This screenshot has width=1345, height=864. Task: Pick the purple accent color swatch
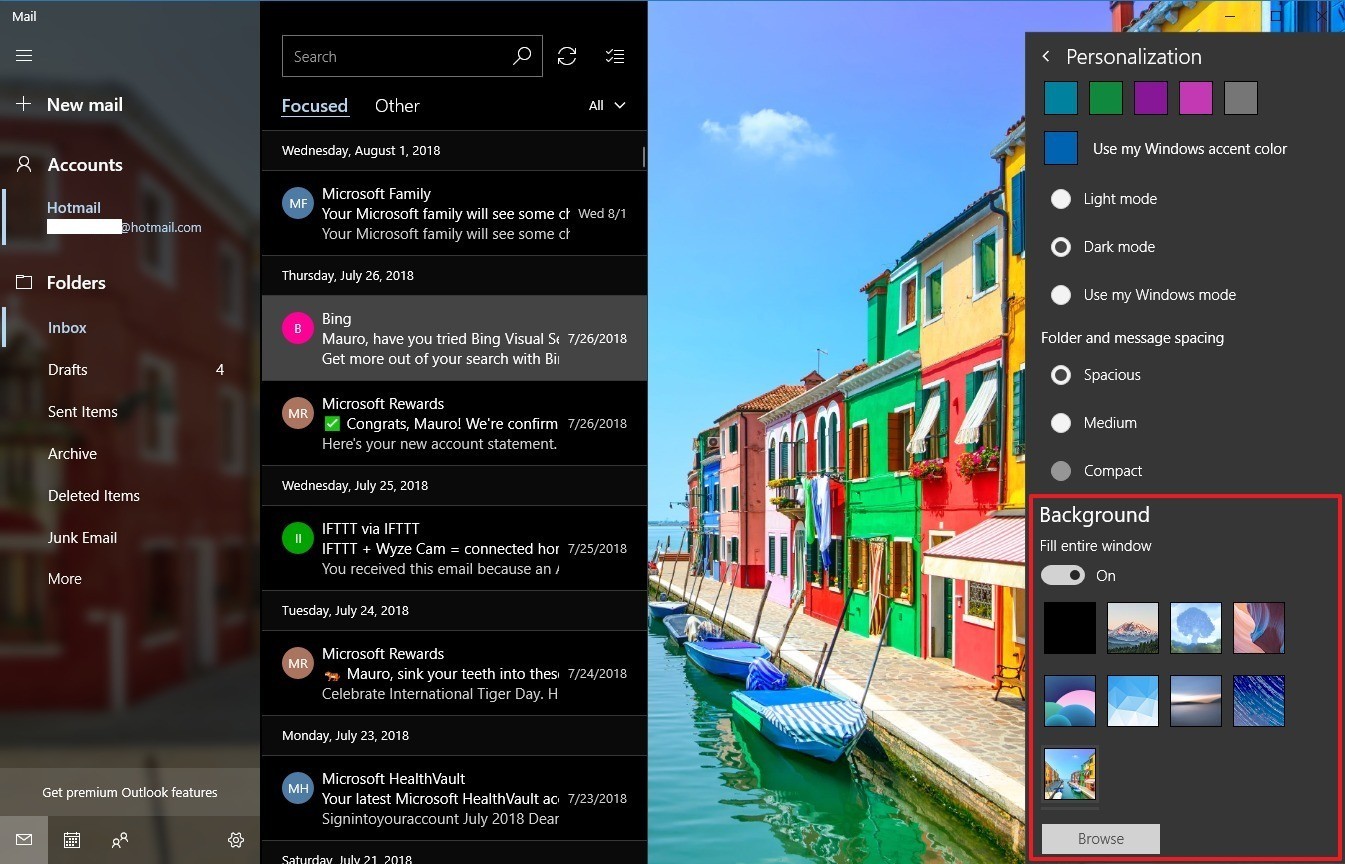[1150, 97]
